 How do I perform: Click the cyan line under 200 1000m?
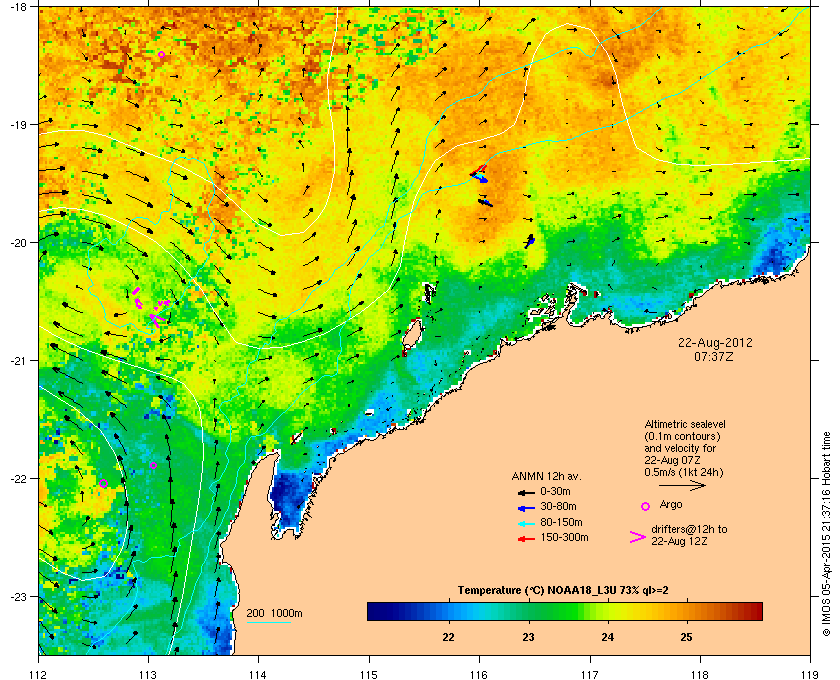tap(268, 623)
